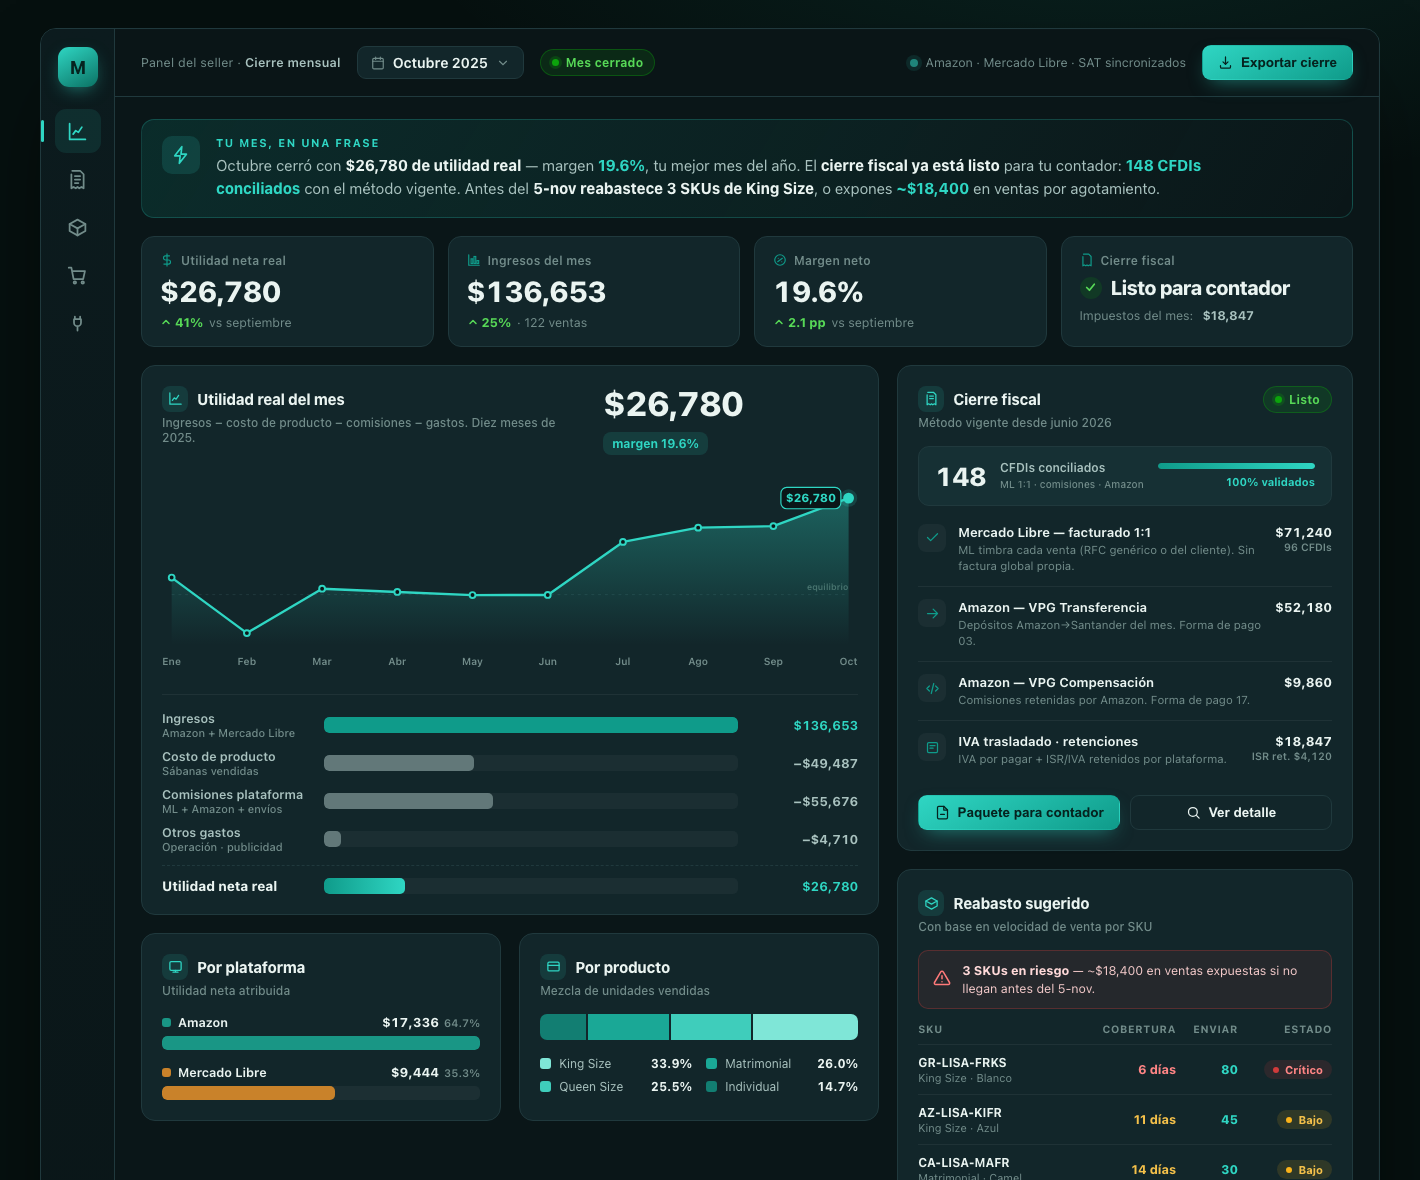Click the Feb data point on the chart

pos(247,633)
